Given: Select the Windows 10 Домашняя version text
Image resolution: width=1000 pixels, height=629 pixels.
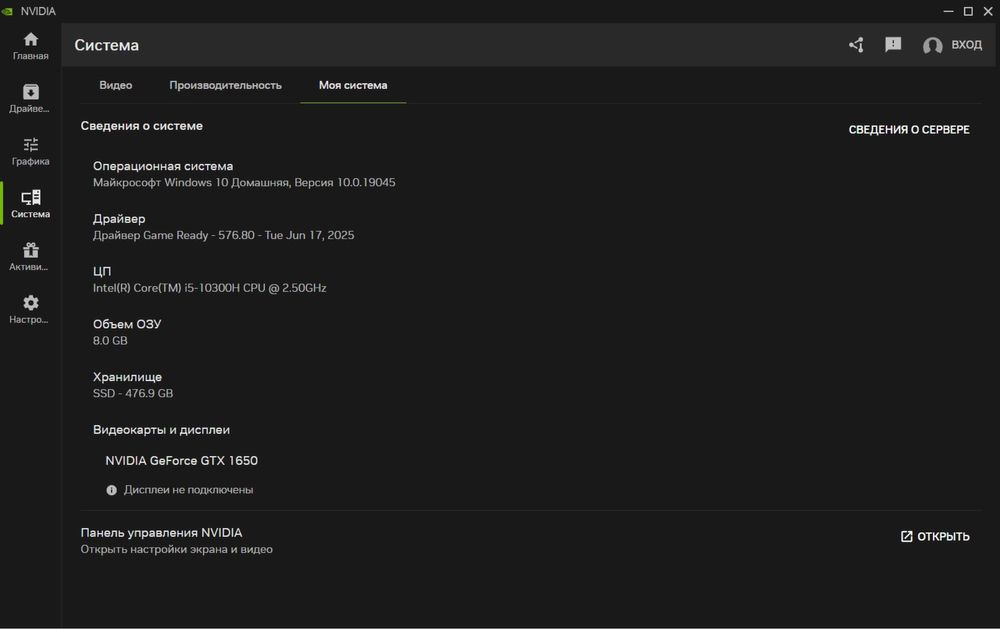Looking at the screenshot, I should tap(244, 182).
